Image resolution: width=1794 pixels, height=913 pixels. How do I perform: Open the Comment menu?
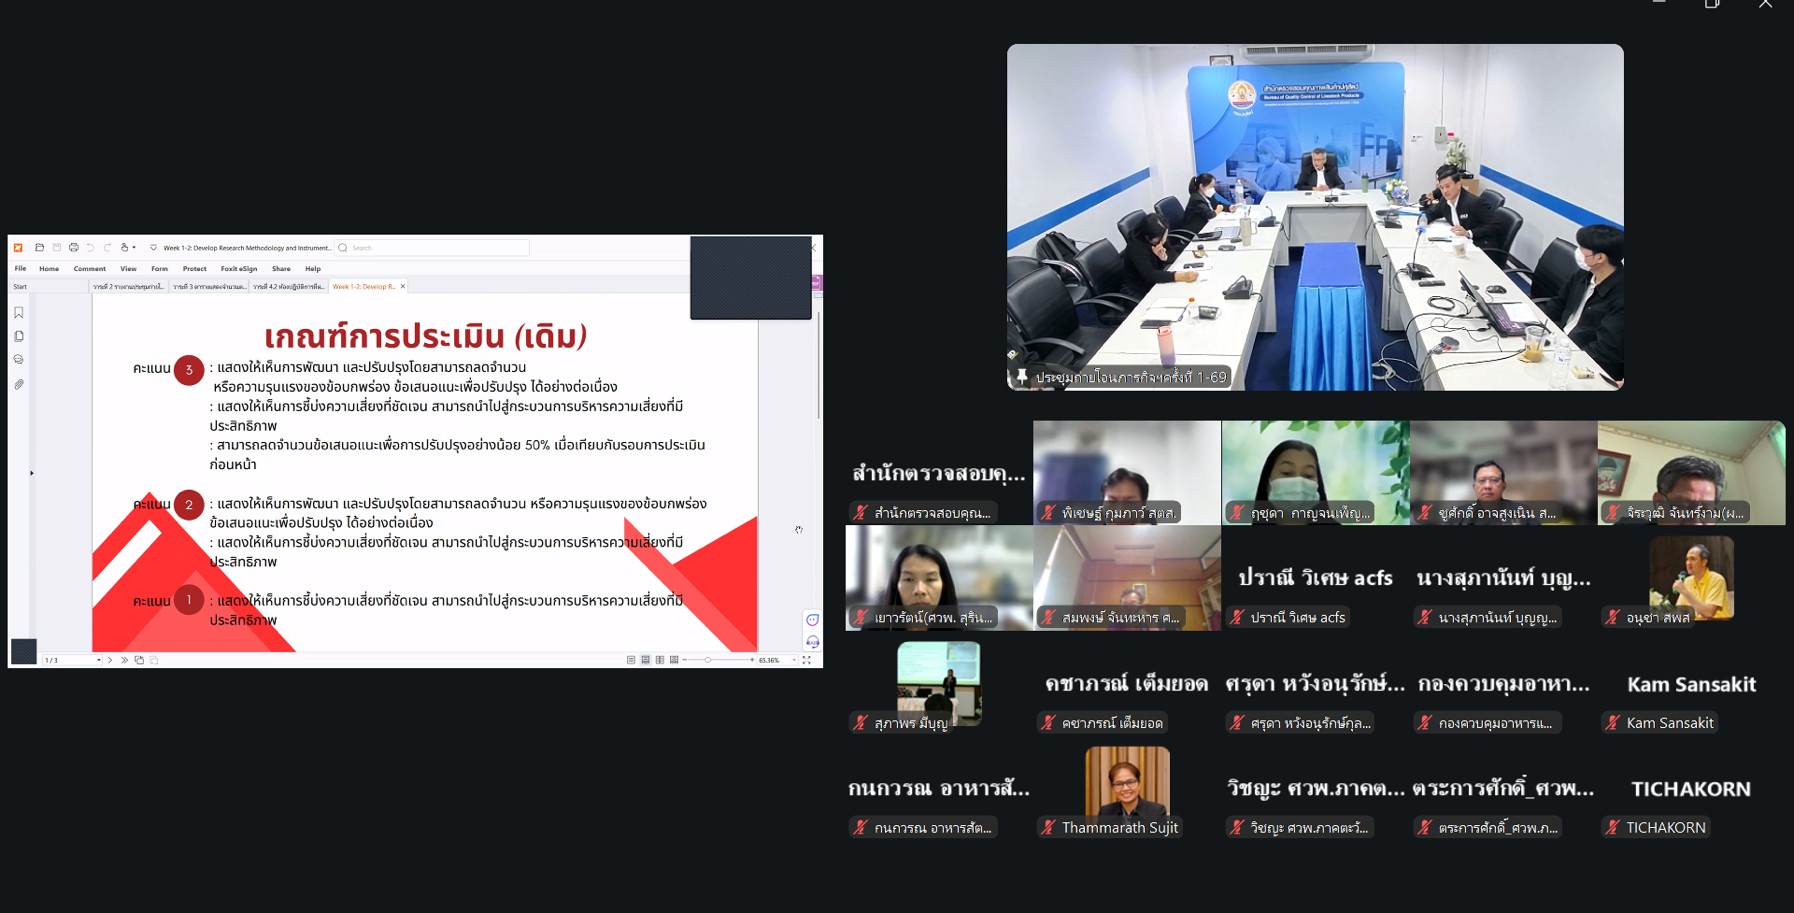[x=89, y=269]
